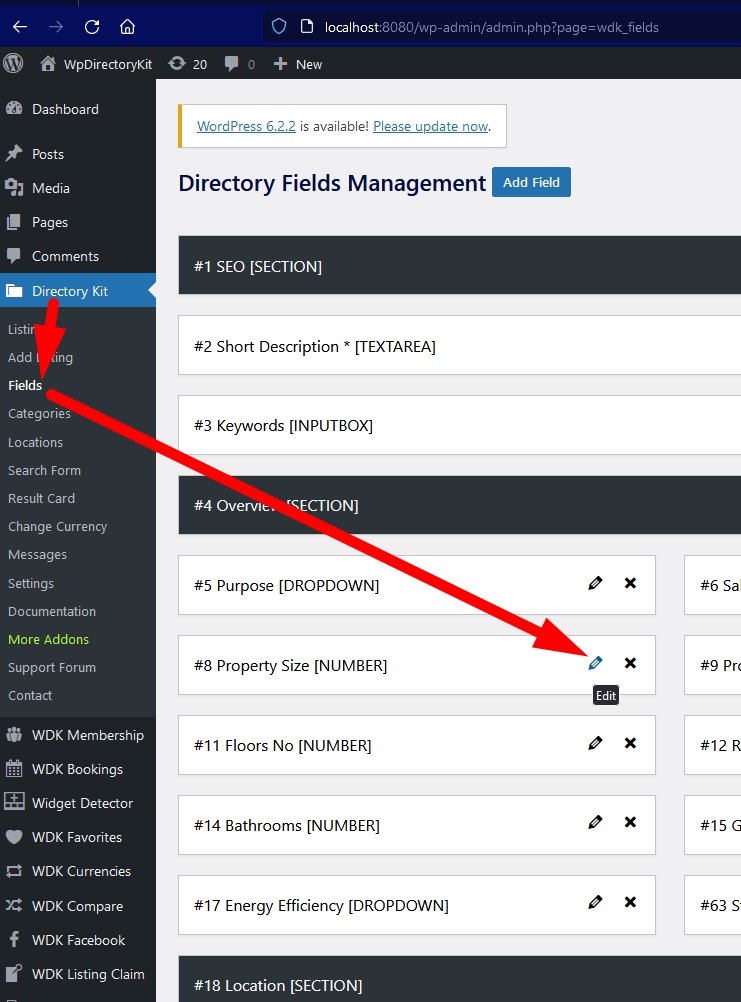
Task: Click the browser forward arrow
Action: [56, 27]
